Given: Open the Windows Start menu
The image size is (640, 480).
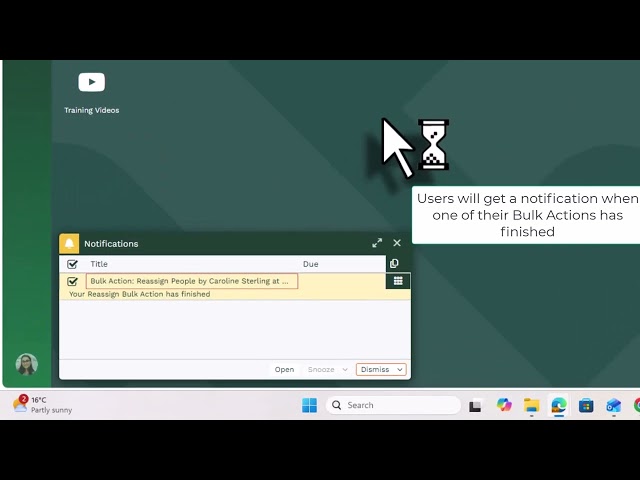Looking at the screenshot, I should point(309,405).
